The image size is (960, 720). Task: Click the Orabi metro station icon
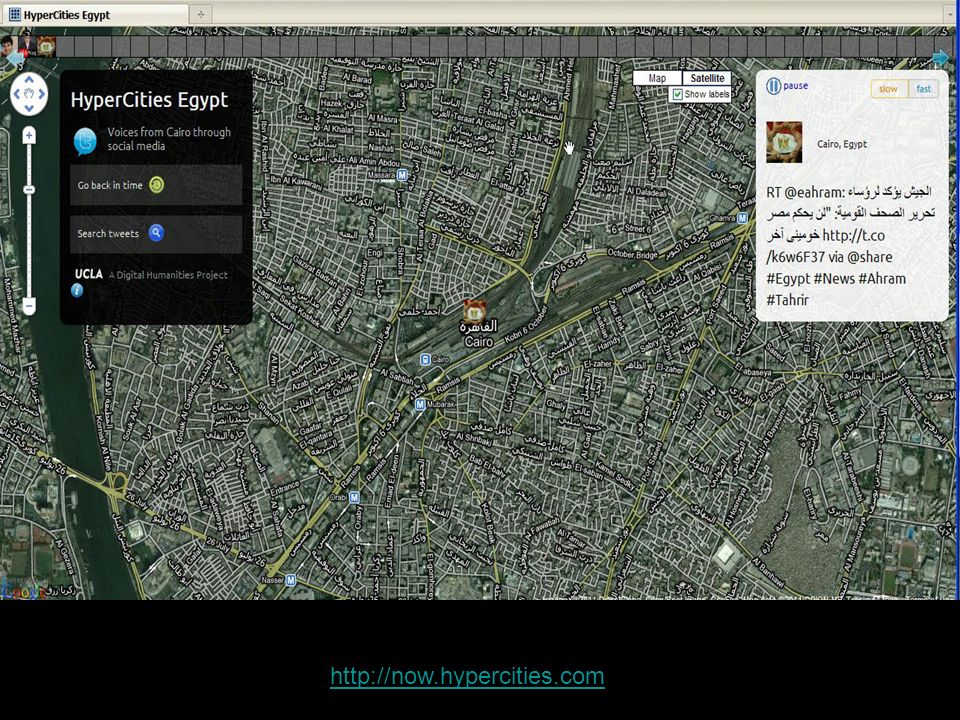click(354, 497)
